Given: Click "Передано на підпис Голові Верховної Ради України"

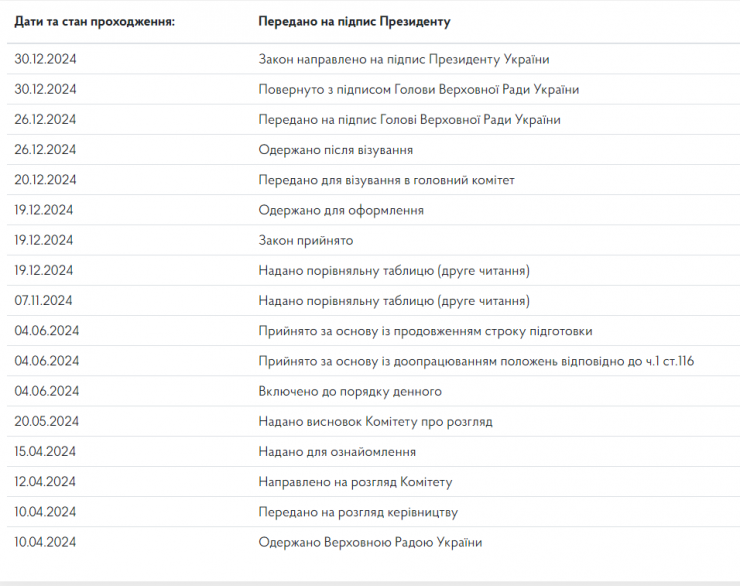Looking at the screenshot, I should point(409,119).
